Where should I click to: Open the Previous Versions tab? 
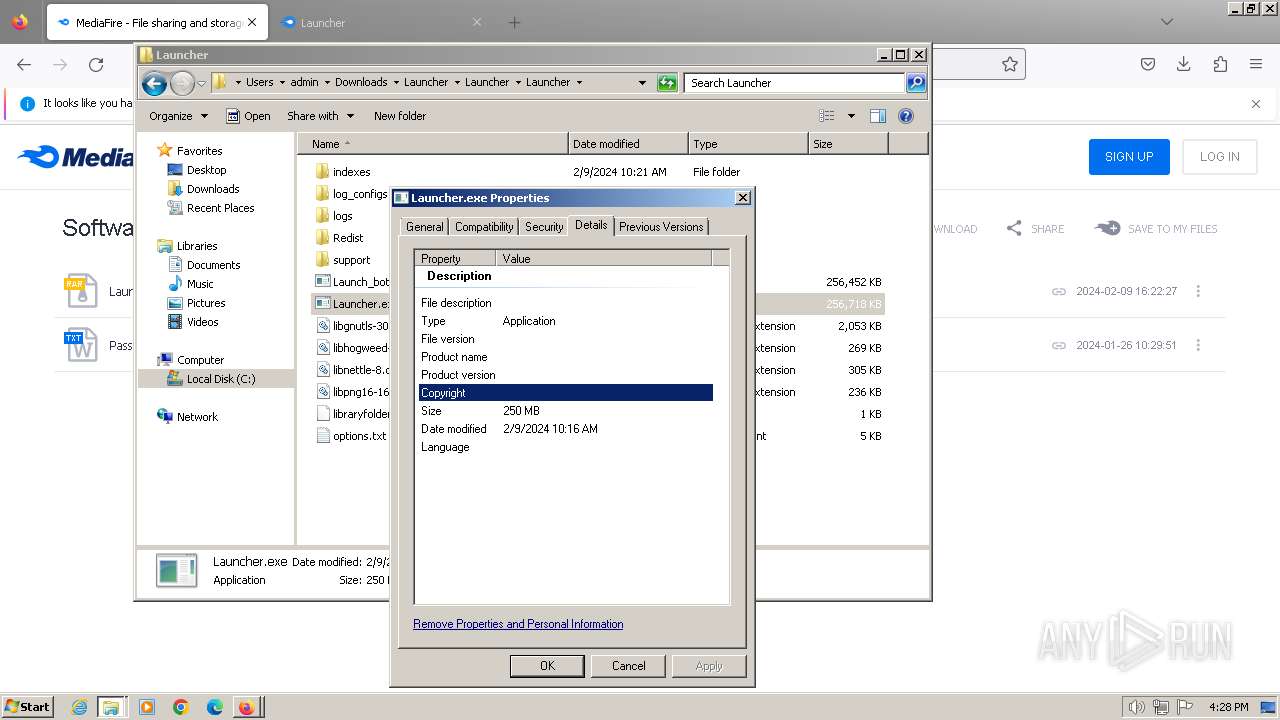661,227
